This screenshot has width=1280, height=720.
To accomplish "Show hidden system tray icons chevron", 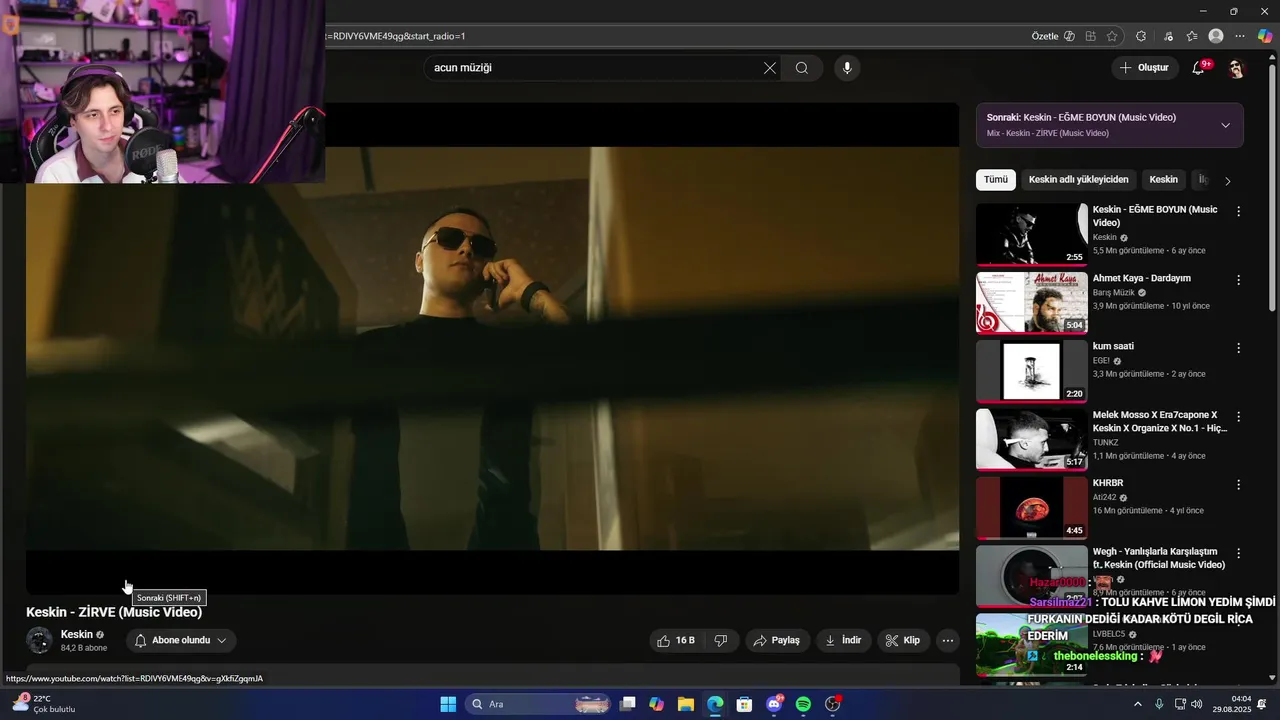I will [1137, 704].
